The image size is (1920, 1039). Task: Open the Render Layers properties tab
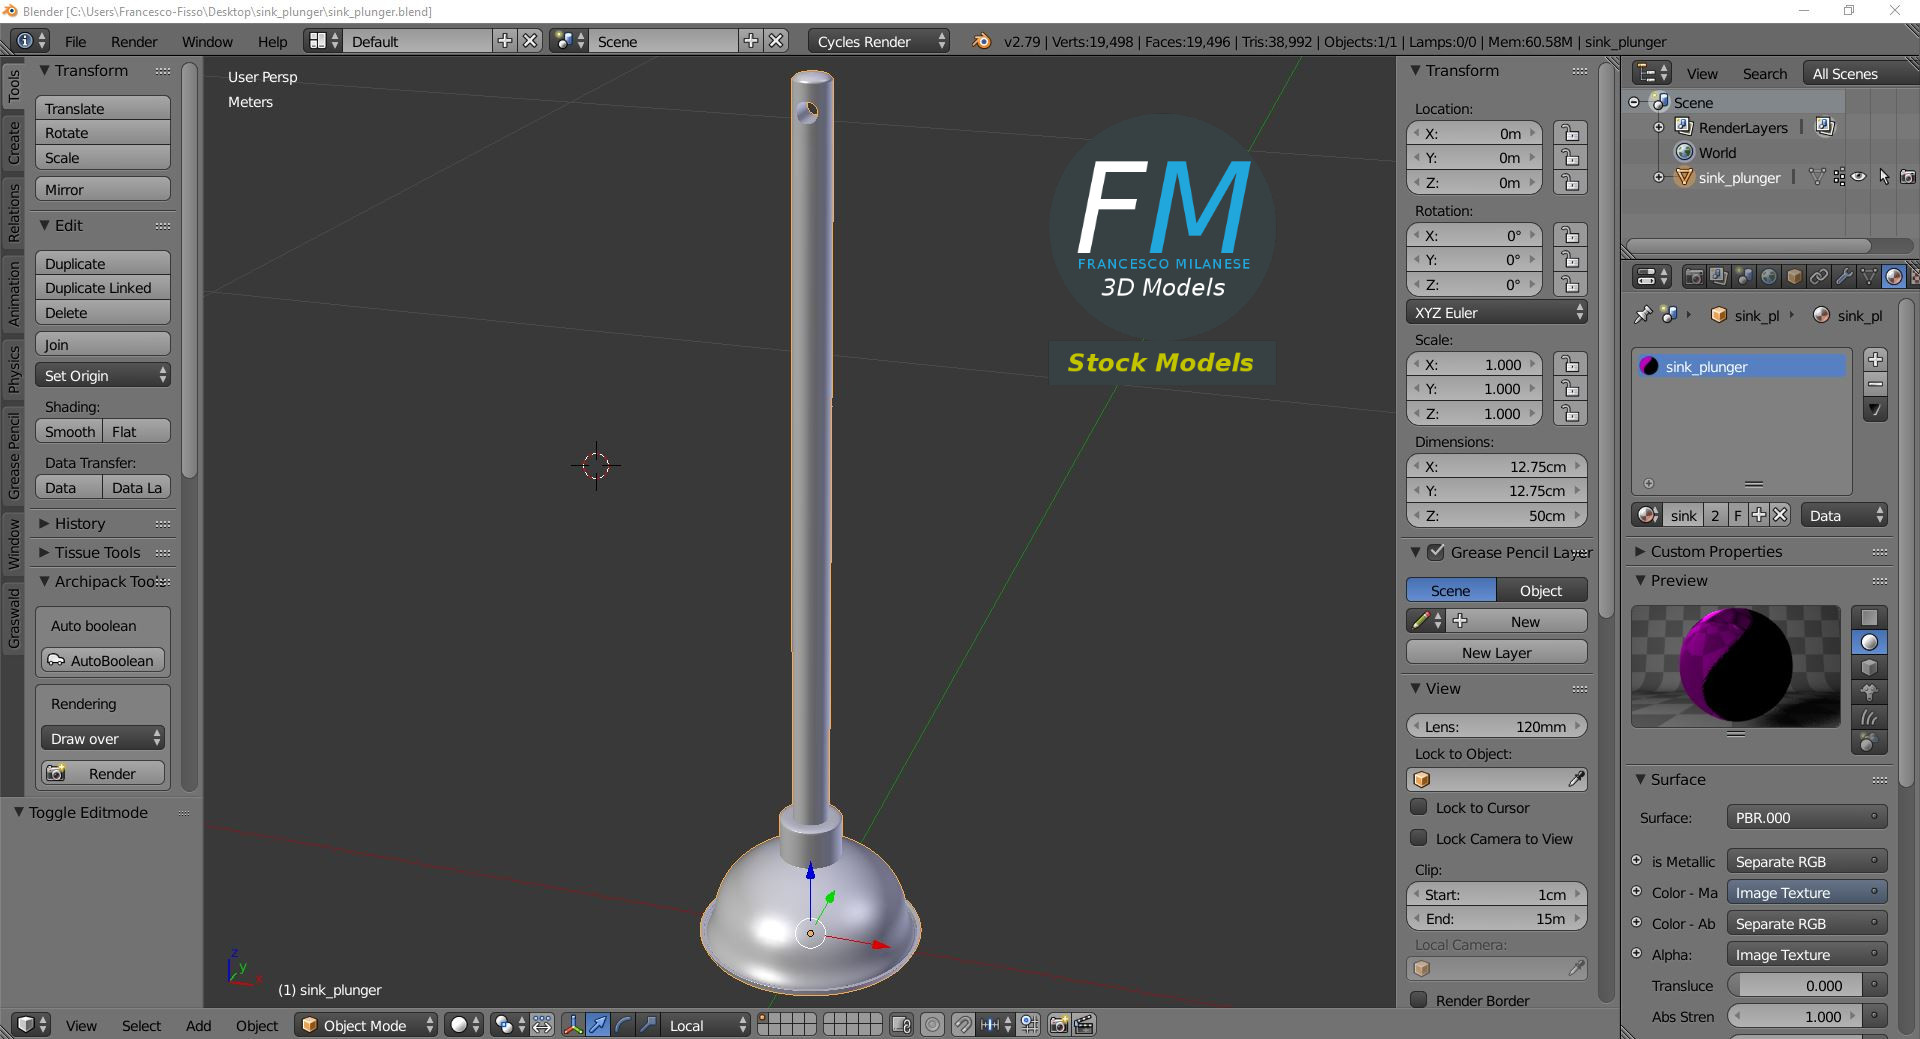point(1719,277)
